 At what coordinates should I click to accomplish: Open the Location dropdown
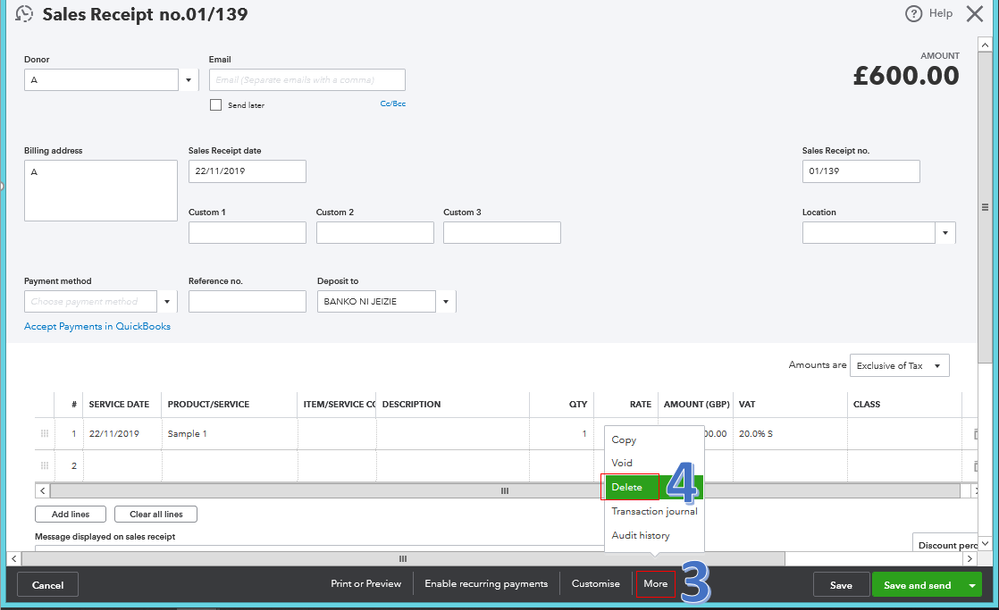[x=945, y=233]
